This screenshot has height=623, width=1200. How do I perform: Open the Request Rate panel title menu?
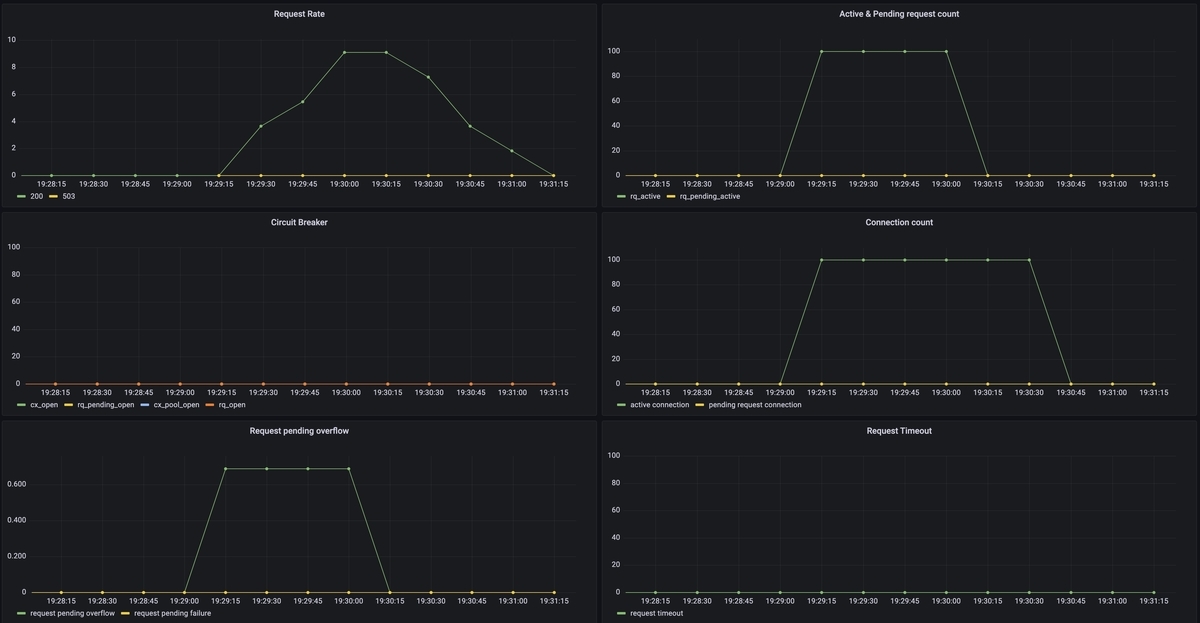(x=299, y=14)
